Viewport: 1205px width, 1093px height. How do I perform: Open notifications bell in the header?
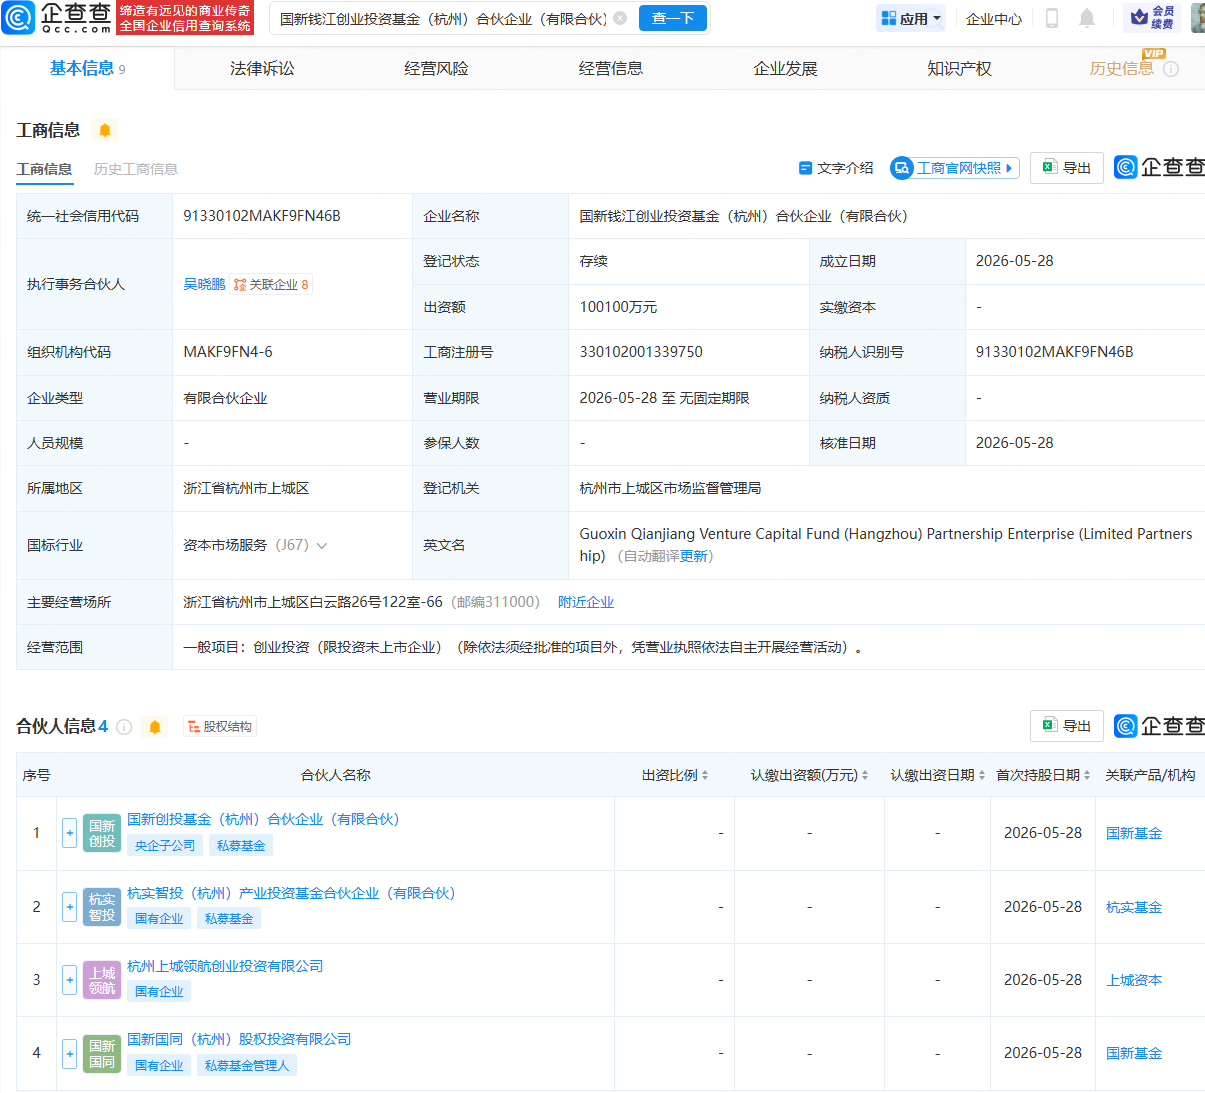(1087, 18)
